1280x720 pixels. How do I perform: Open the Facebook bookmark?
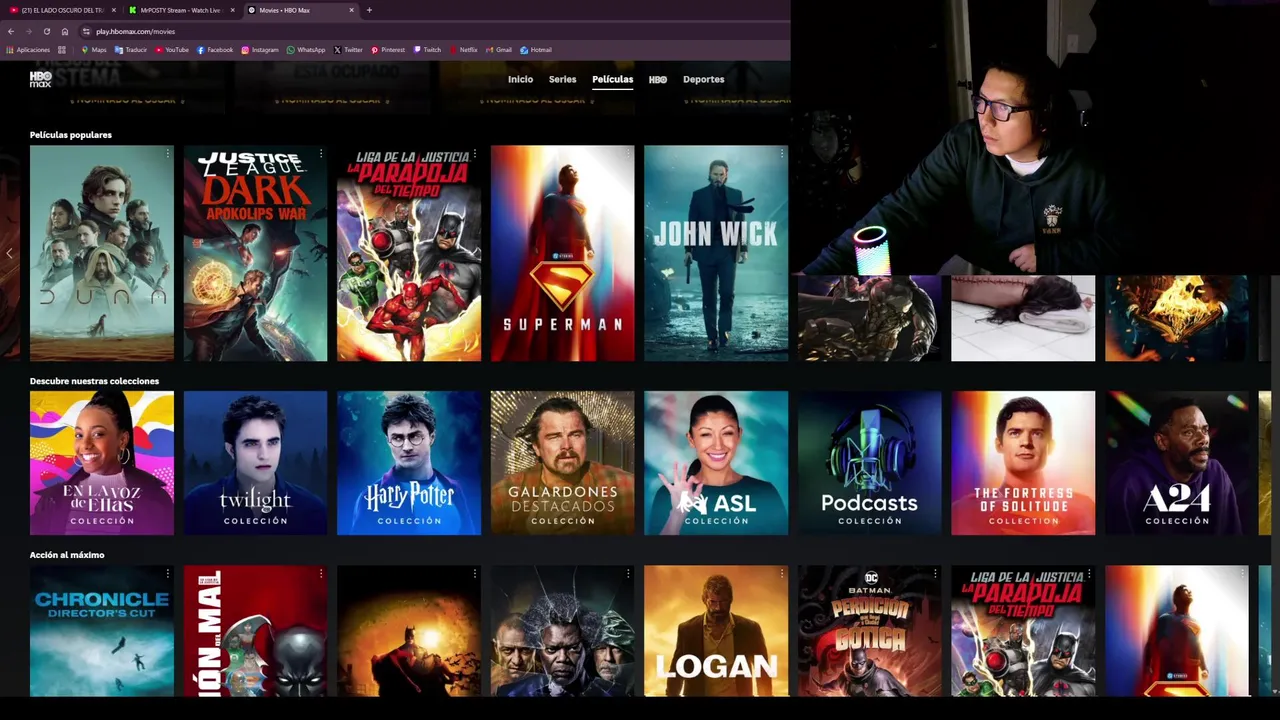coord(215,49)
